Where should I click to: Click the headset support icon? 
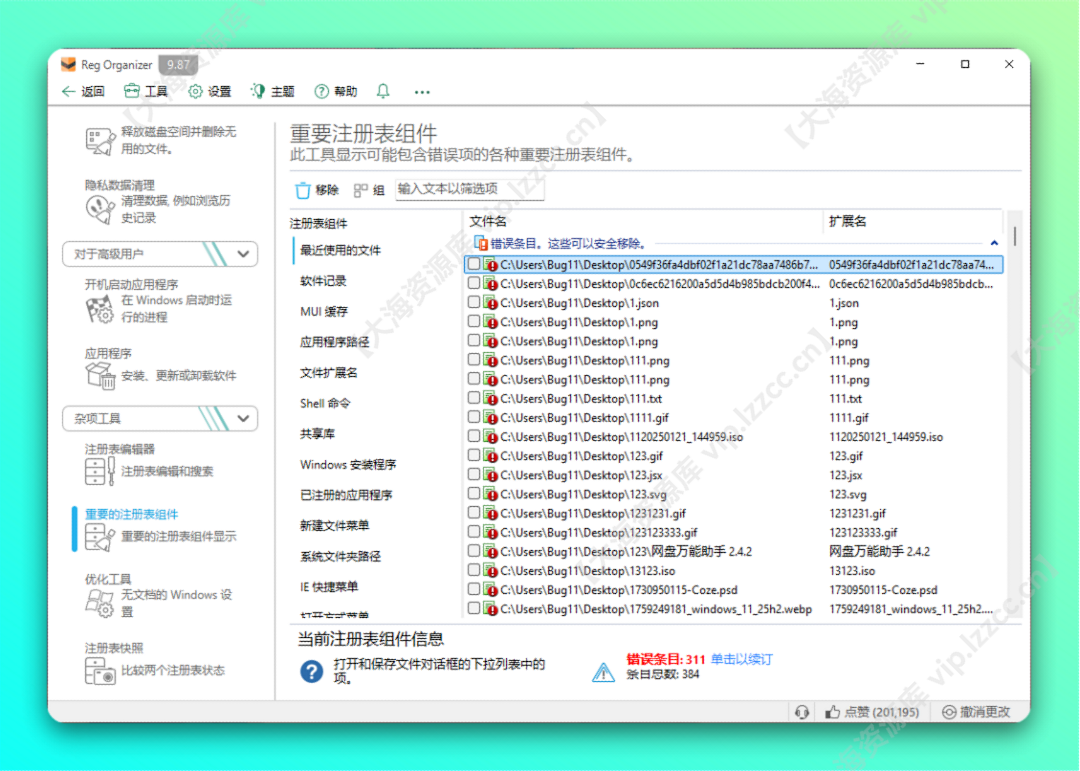click(802, 712)
